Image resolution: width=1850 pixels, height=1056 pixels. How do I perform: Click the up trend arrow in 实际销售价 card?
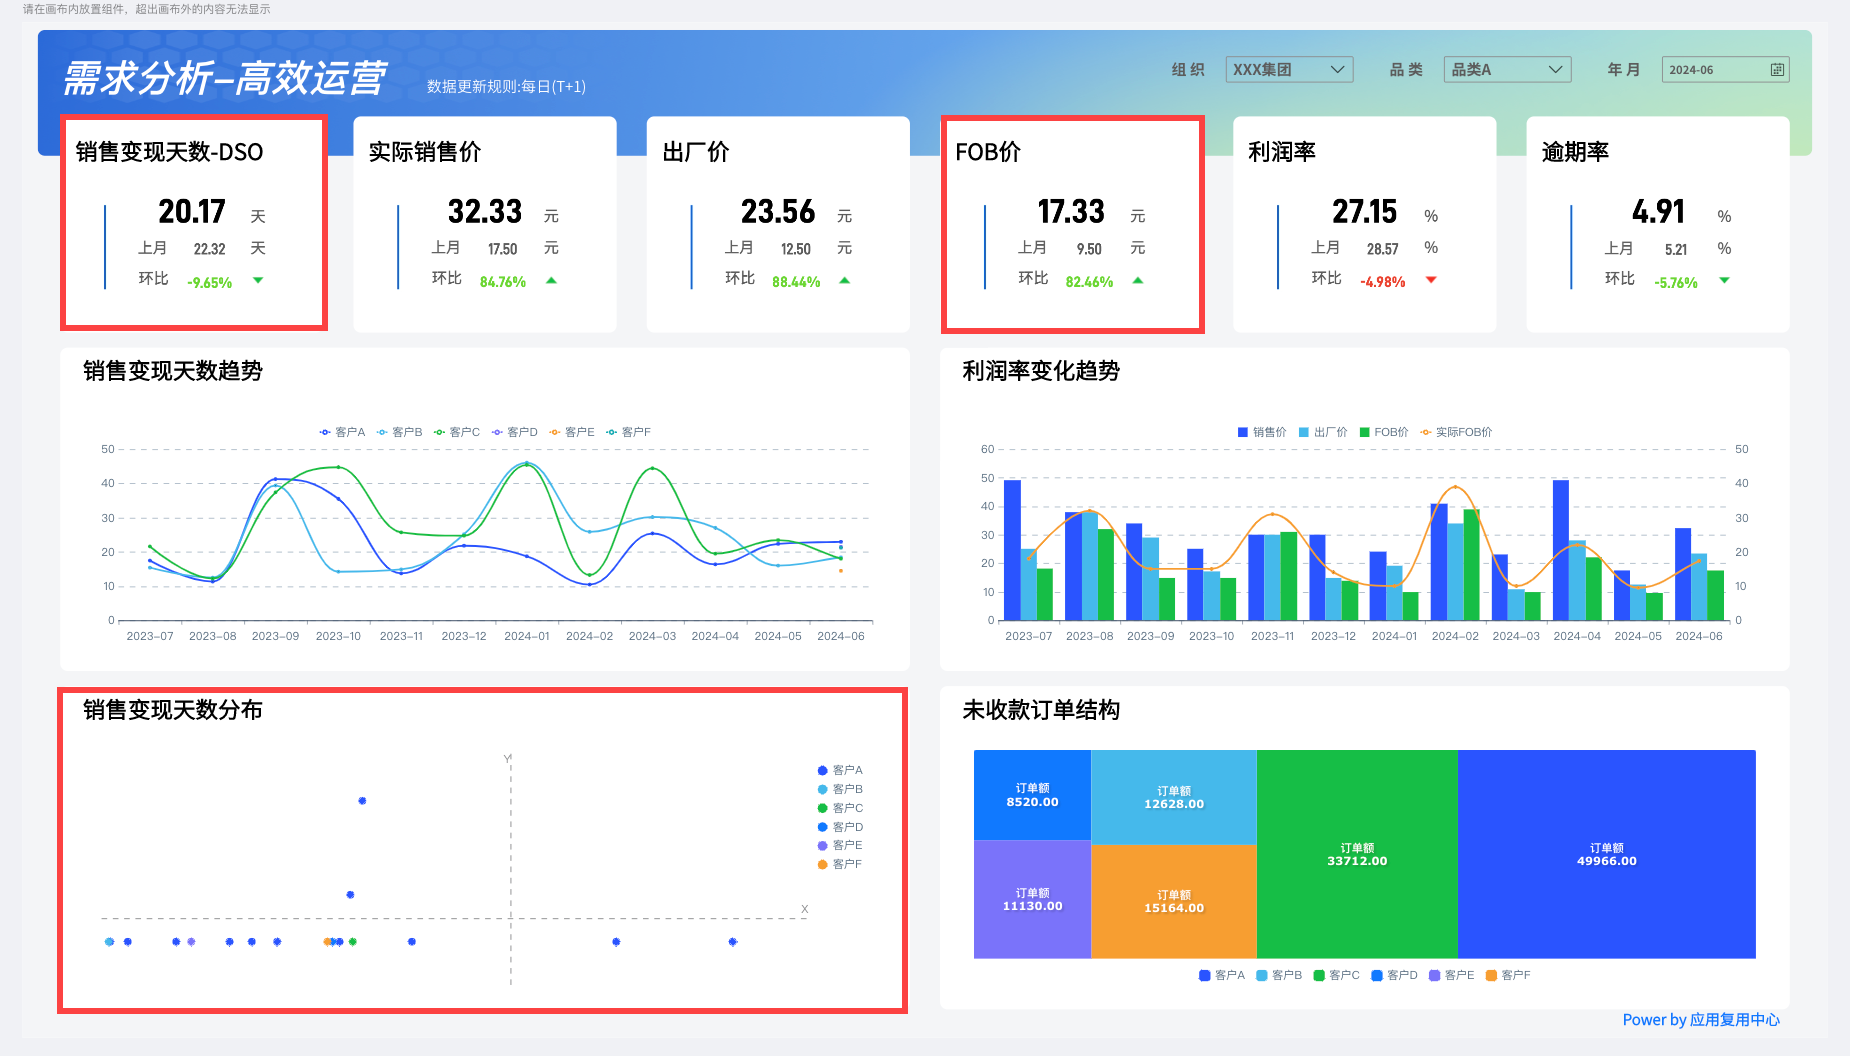click(x=551, y=281)
